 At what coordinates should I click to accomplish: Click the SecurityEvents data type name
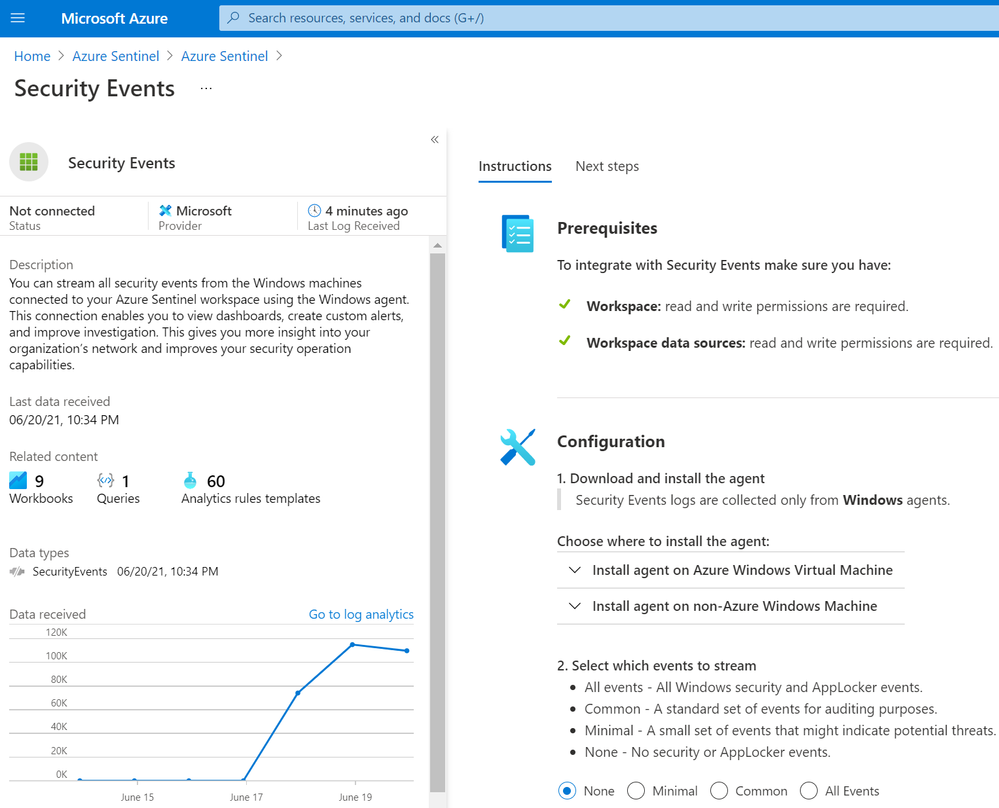point(70,572)
